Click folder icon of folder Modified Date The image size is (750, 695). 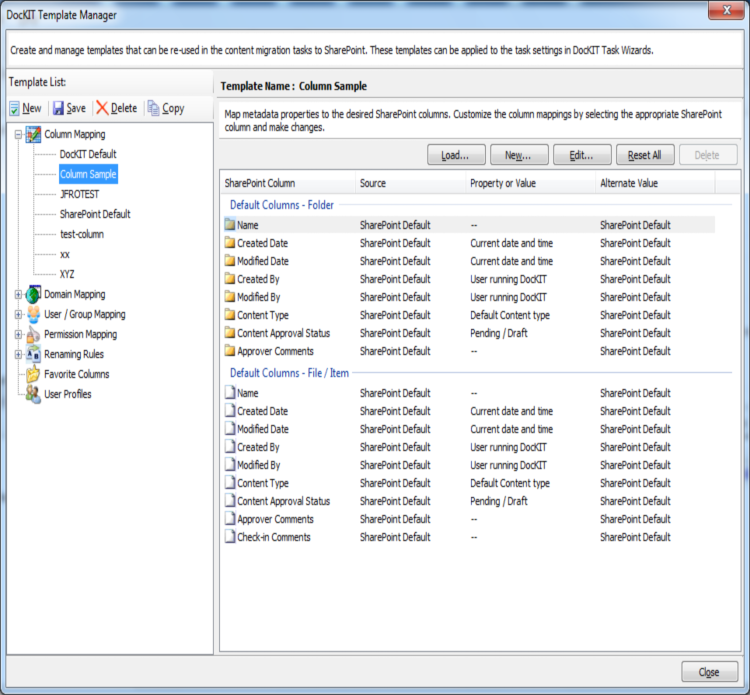click(x=230, y=261)
